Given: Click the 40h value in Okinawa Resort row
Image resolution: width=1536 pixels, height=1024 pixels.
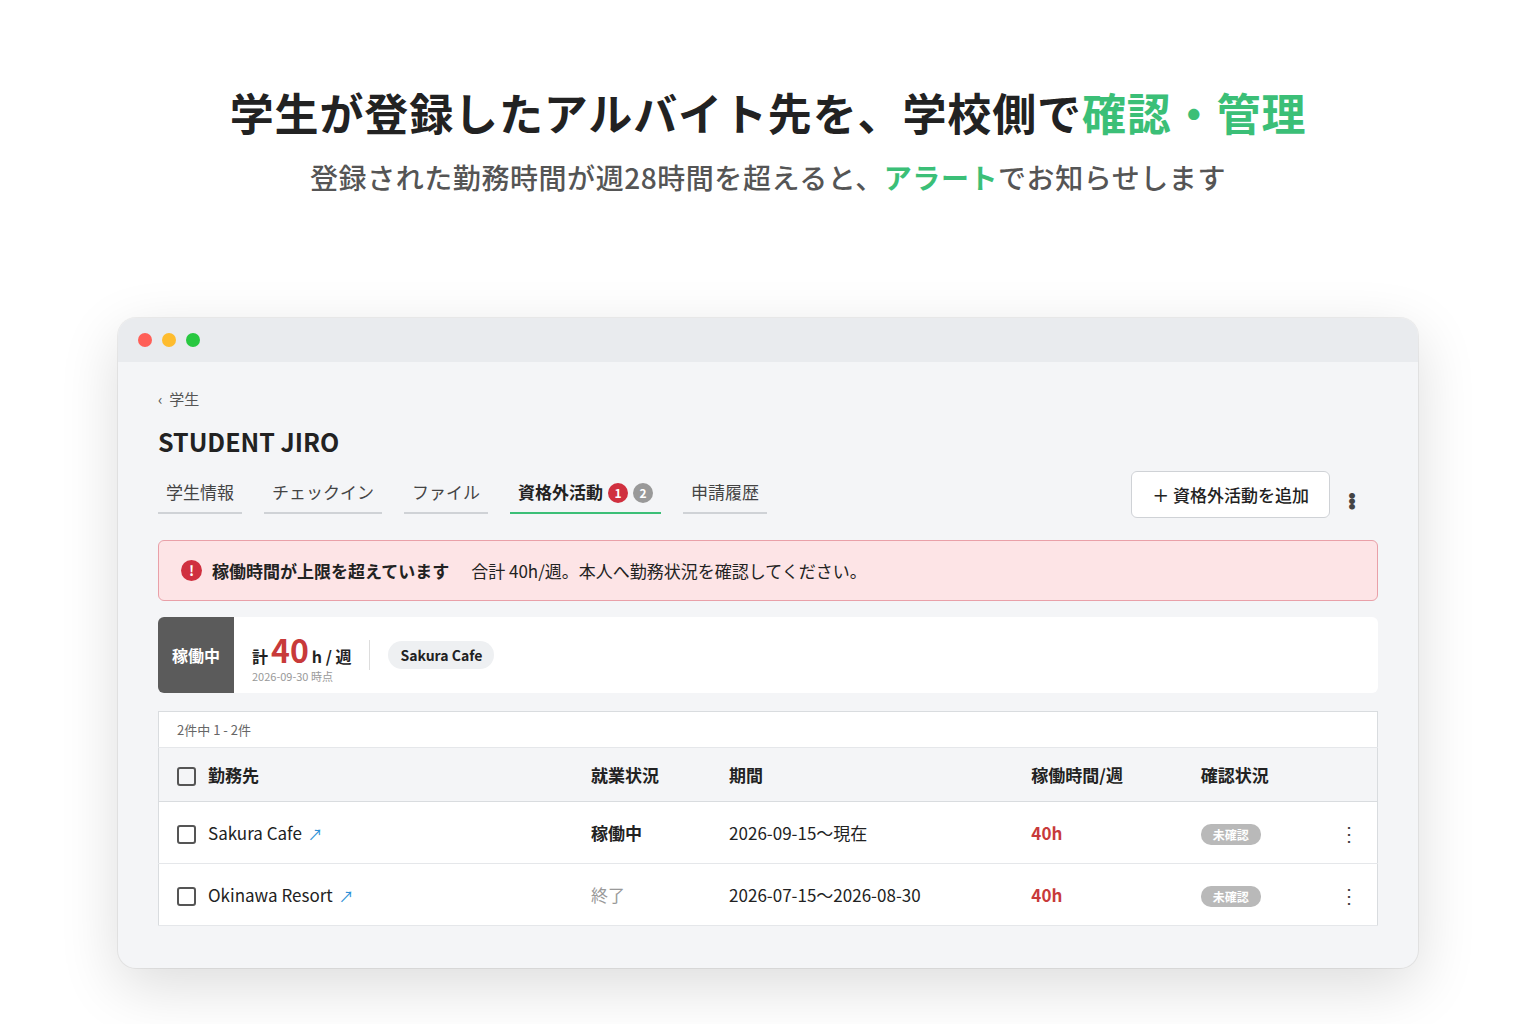Looking at the screenshot, I should click(x=1047, y=896).
